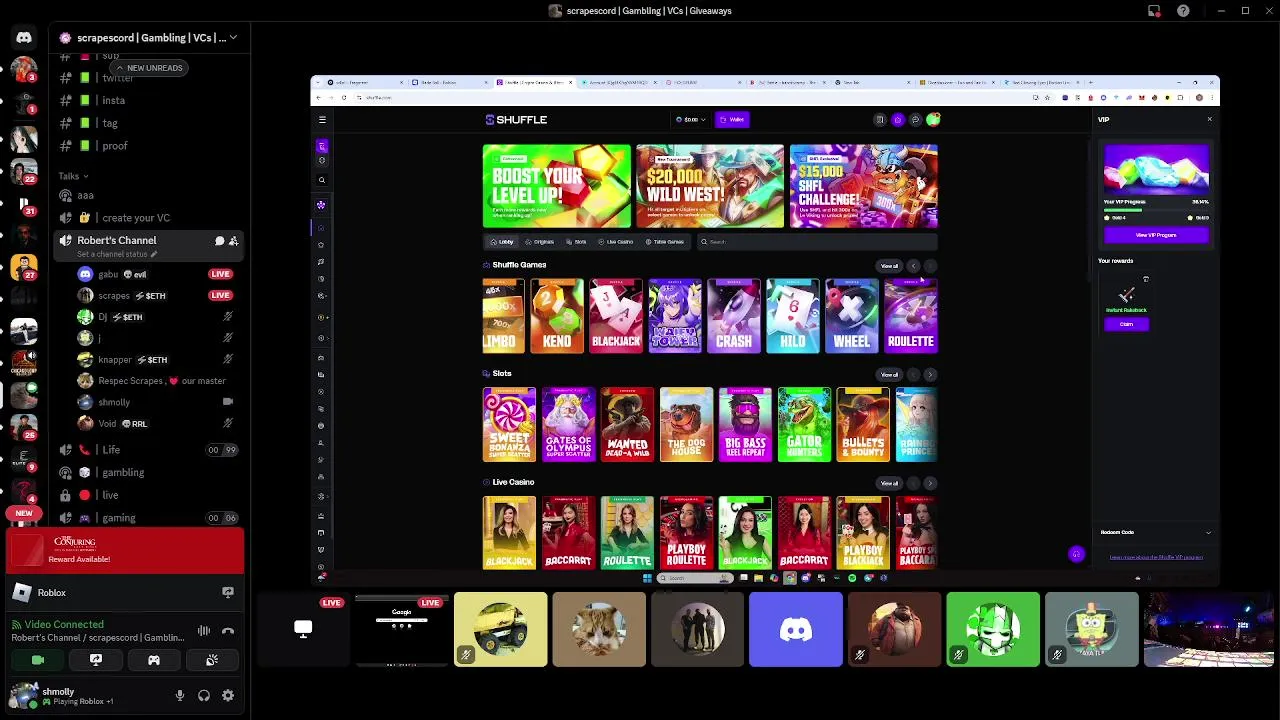Switch to the Originals tab on Shuffle
Screen dimensions: 1280x720
[540, 242]
